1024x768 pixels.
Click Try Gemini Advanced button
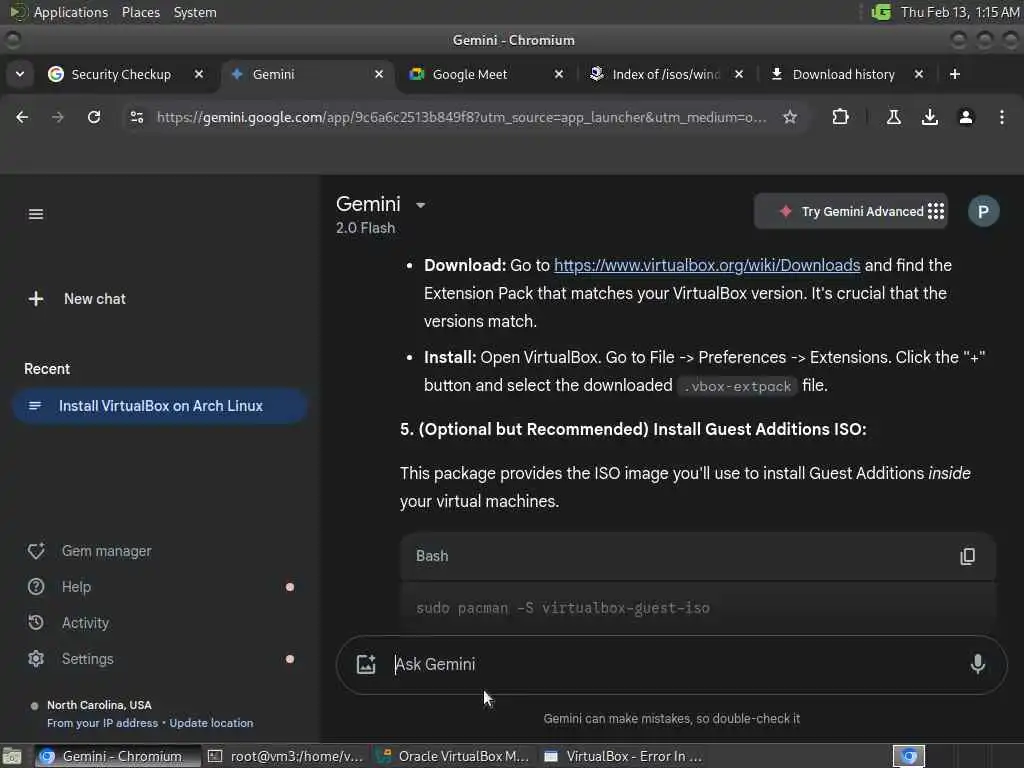point(851,212)
